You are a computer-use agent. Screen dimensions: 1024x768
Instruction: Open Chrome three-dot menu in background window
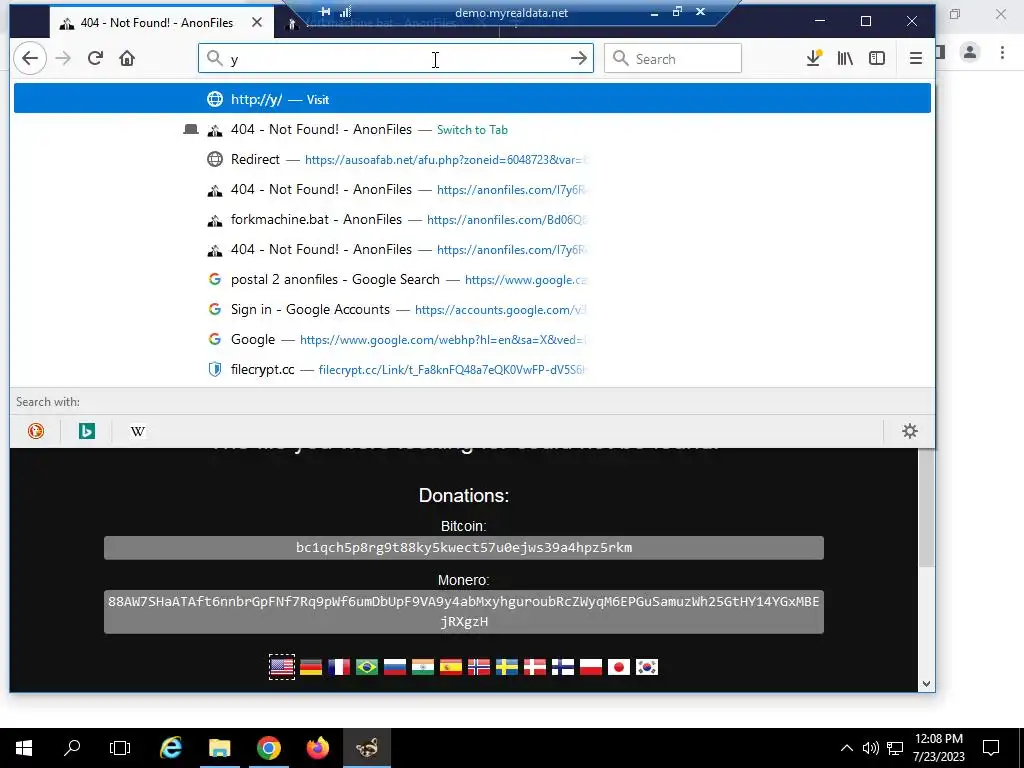click(x=1002, y=52)
